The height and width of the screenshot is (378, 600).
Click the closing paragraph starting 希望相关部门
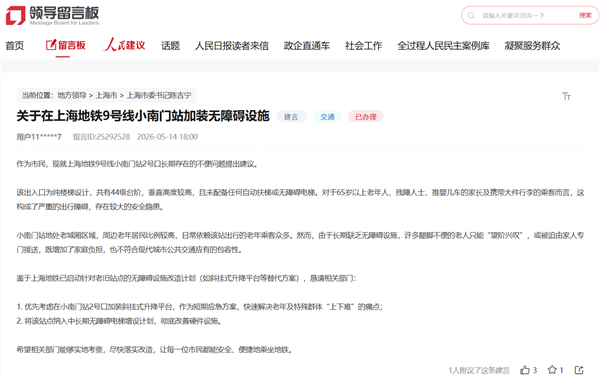click(x=155, y=350)
